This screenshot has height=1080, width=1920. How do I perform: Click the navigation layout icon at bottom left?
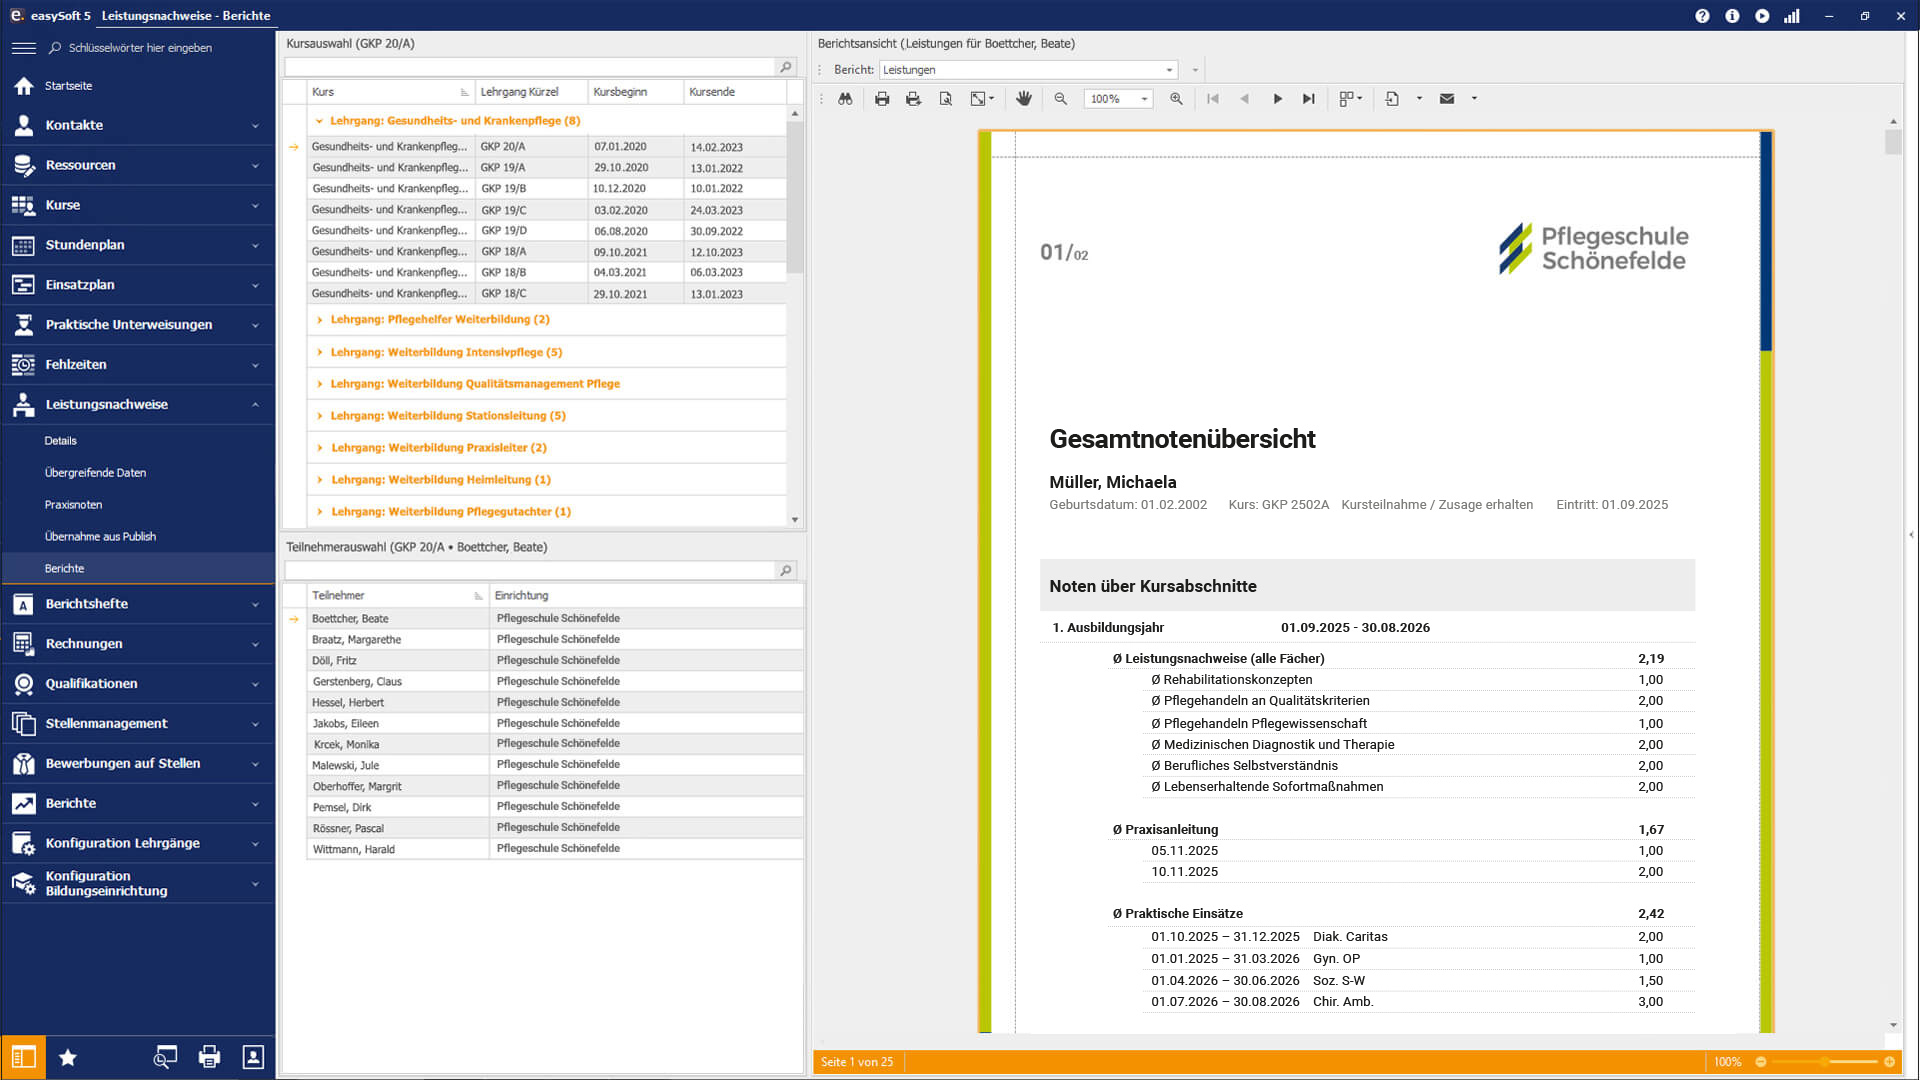(23, 1057)
